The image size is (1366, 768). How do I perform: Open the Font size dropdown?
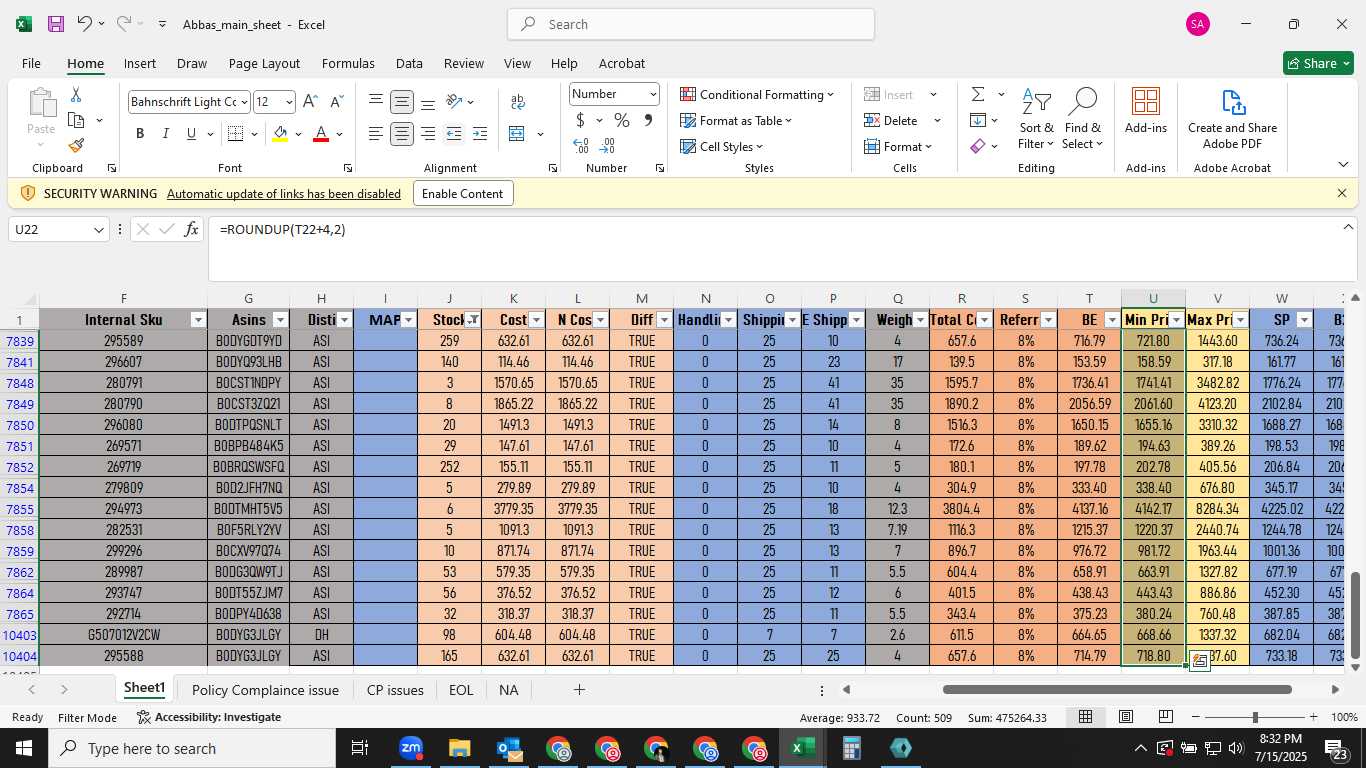coord(289,102)
